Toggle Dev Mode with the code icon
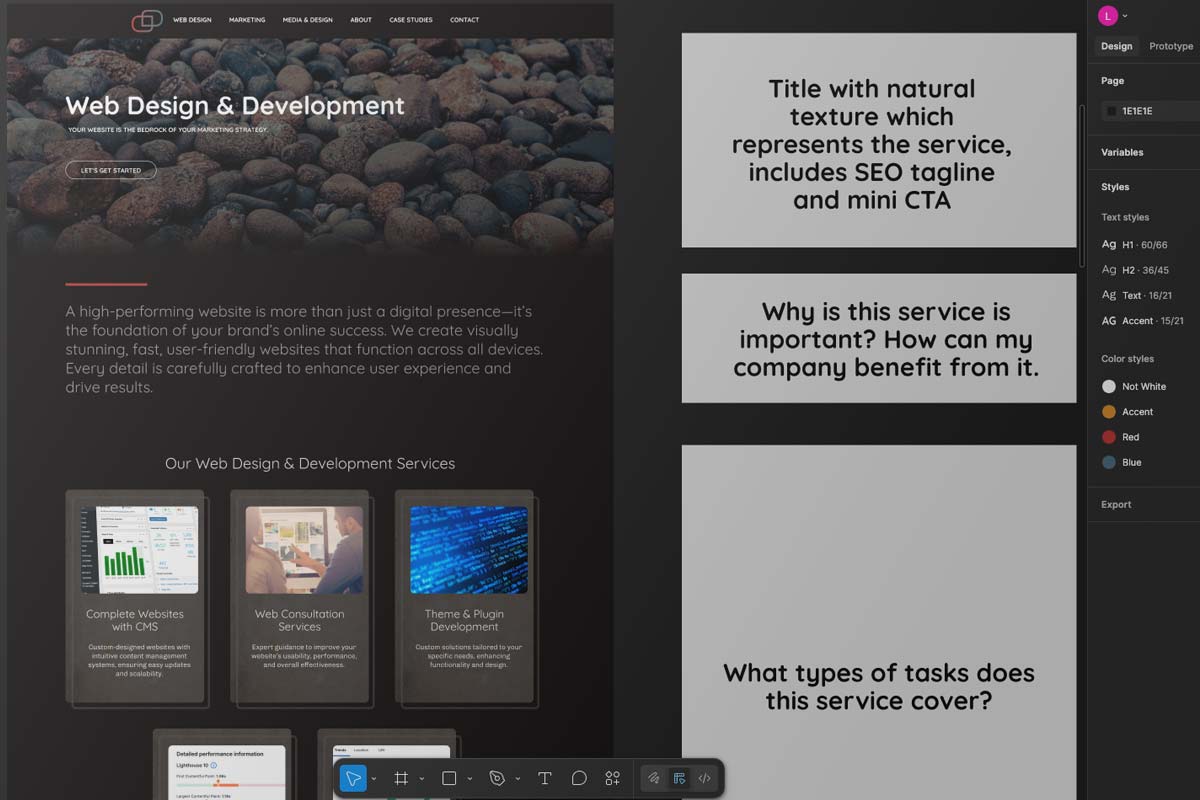 coord(704,778)
